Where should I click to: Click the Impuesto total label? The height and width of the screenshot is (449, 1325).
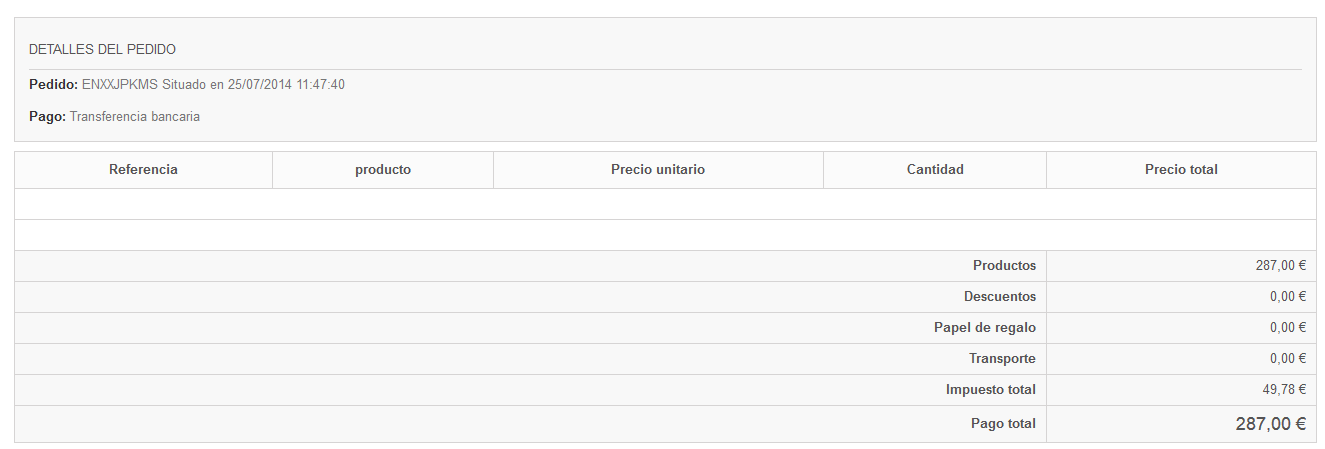click(x=991, y=390)
